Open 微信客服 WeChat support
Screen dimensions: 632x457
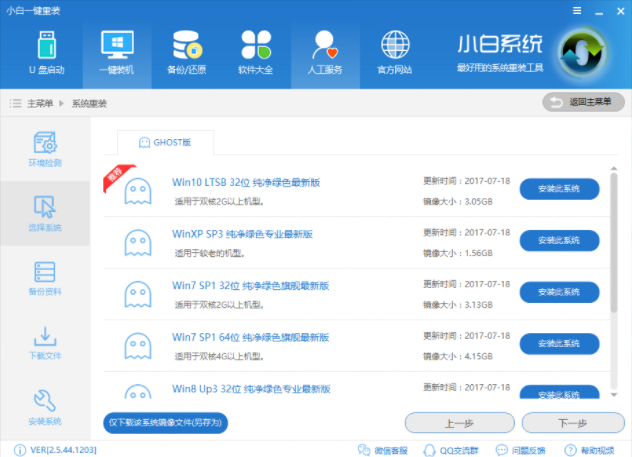pyautogui.click(x=383, y=450)
